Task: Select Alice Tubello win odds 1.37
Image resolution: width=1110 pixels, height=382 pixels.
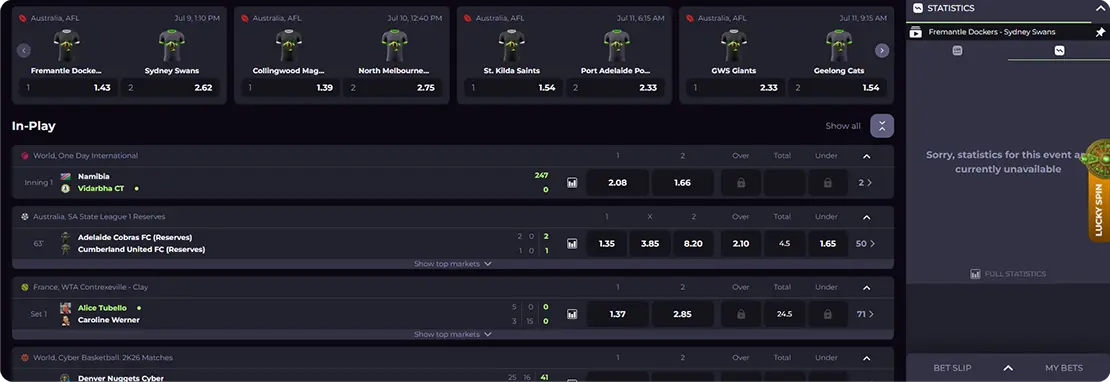Action: [617, 313]
